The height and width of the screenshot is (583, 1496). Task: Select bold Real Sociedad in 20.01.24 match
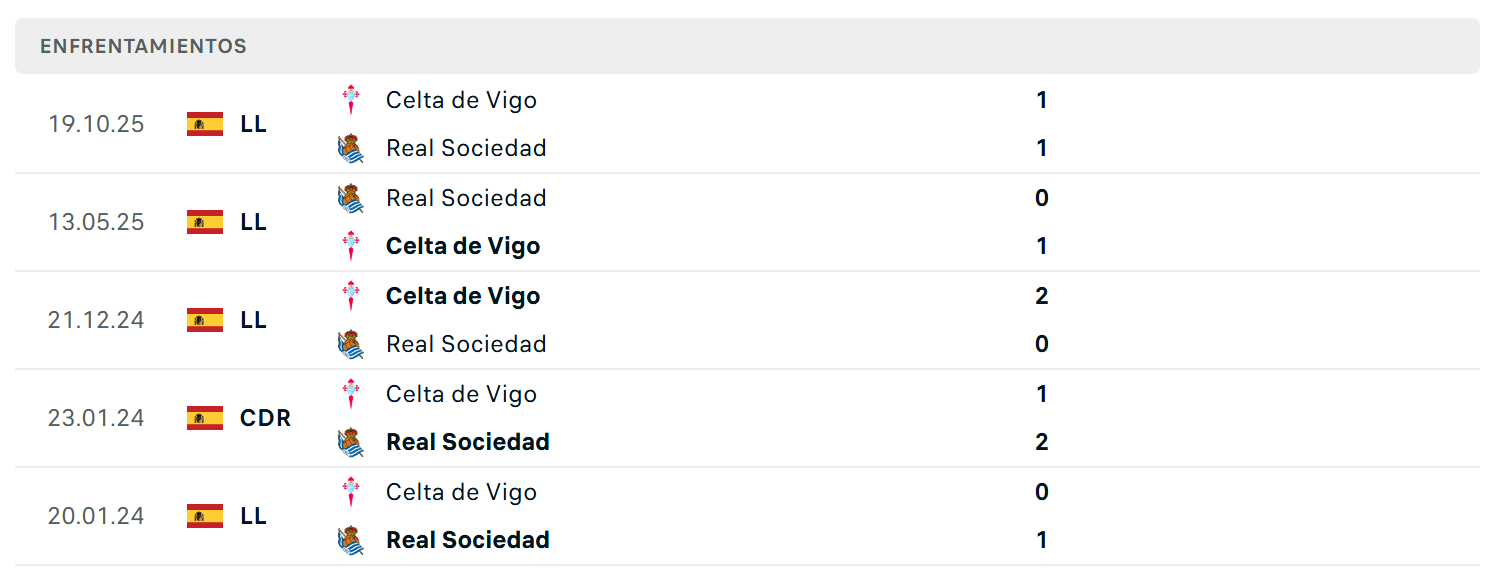(468, 540)
